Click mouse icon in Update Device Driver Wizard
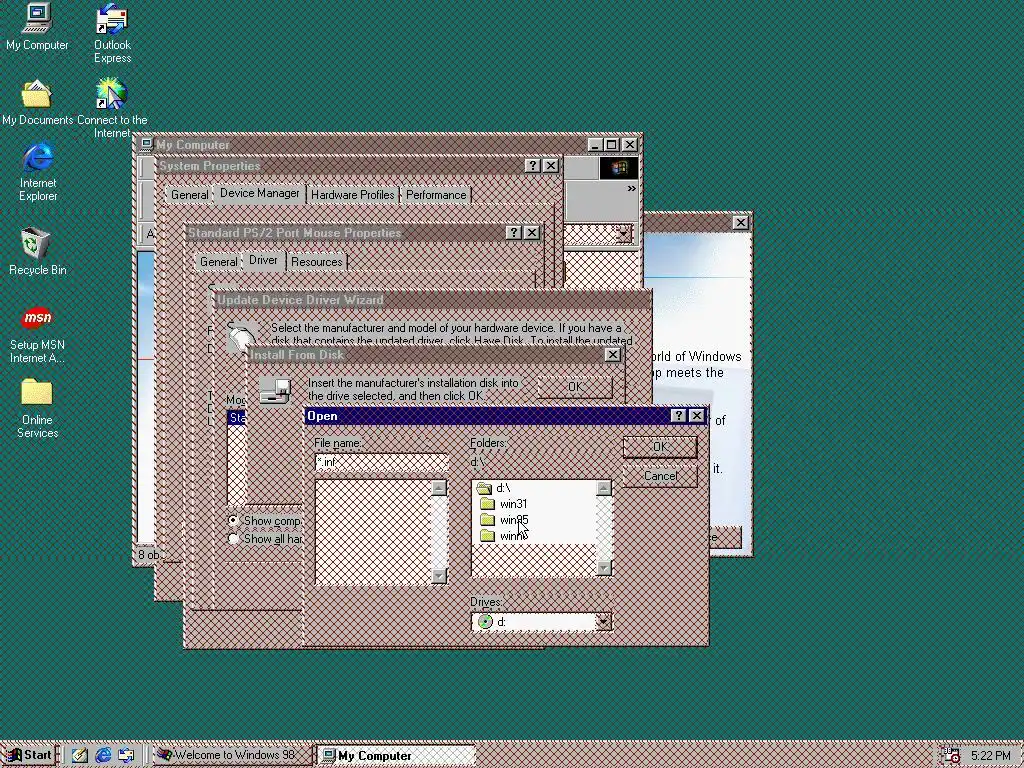The image size is (1024, 768). (x=240, y=336)
